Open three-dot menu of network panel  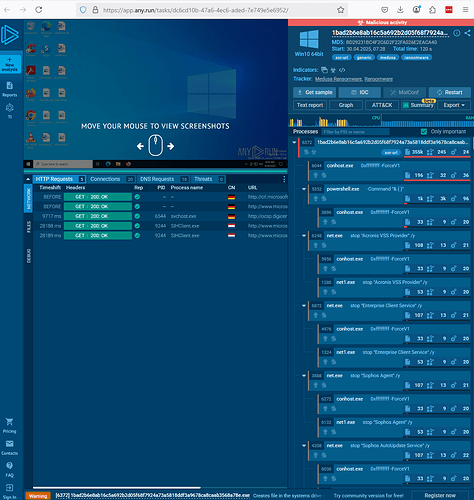coord(284,179)
